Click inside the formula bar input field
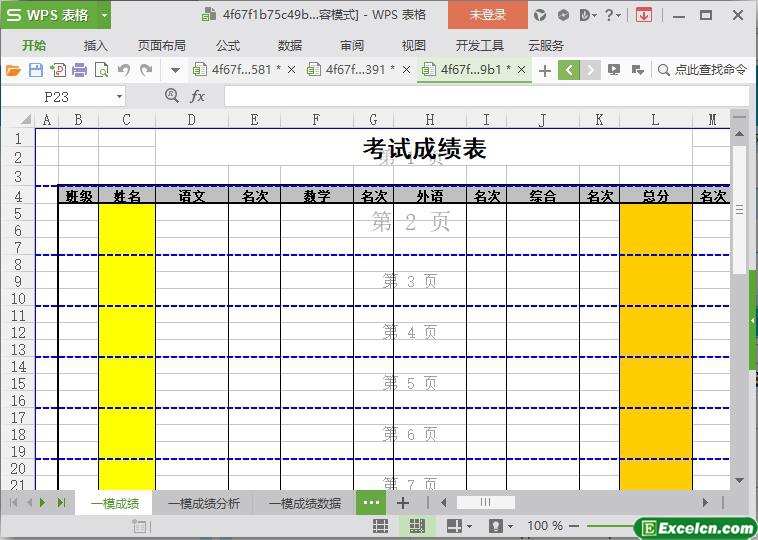Screen dimensions: 758x540 pos(480,96)
